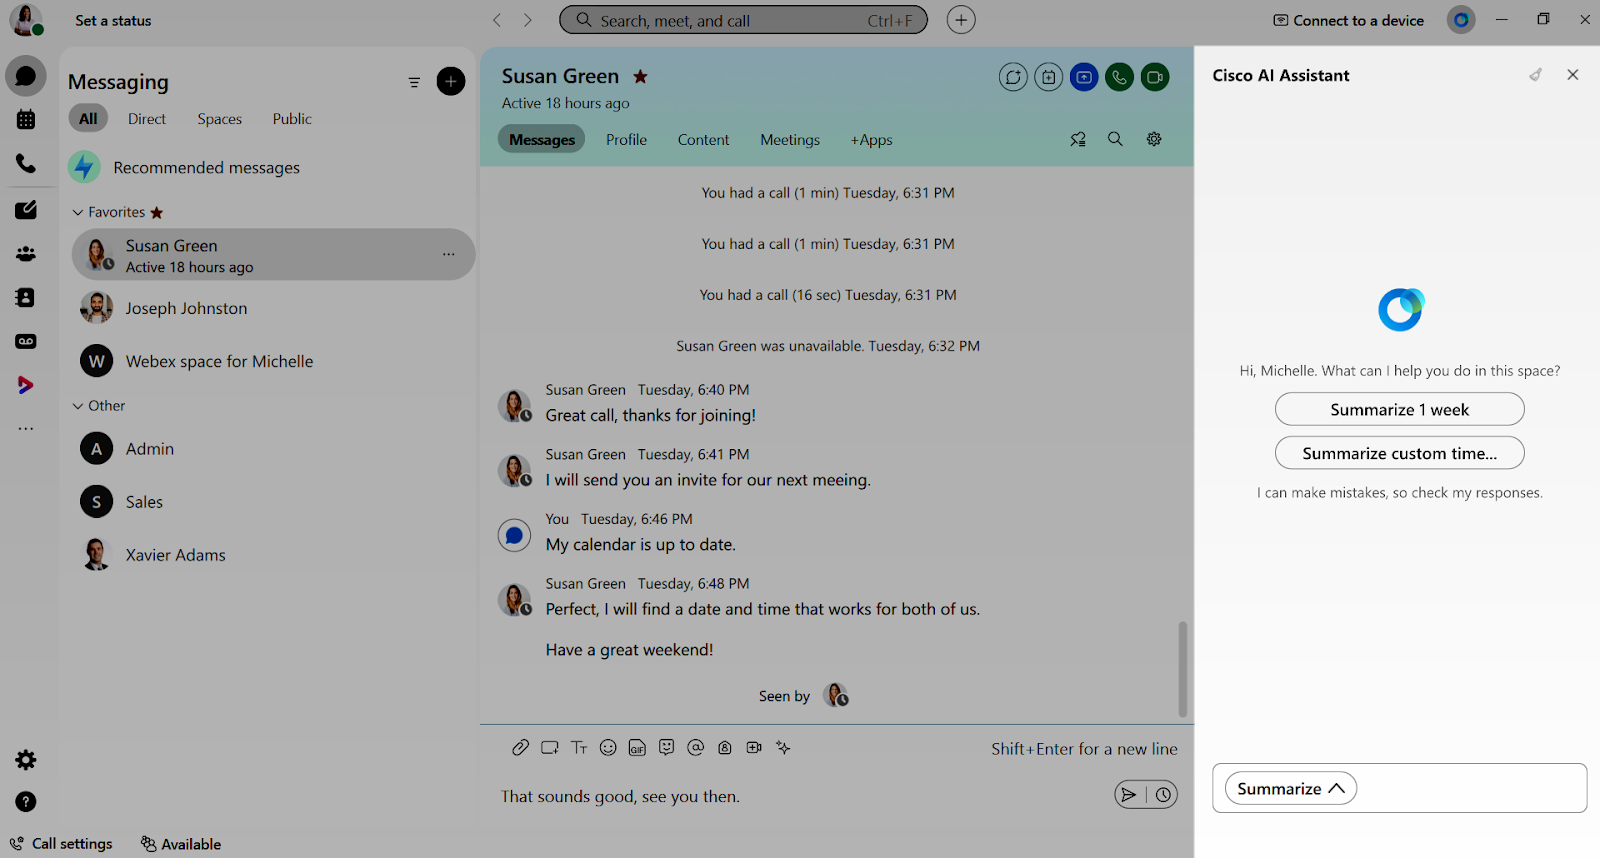The width and height of the screenshot is (1600, 858).
Task: Search within the Susan Green space
Action: click(x=1115, y=139)
